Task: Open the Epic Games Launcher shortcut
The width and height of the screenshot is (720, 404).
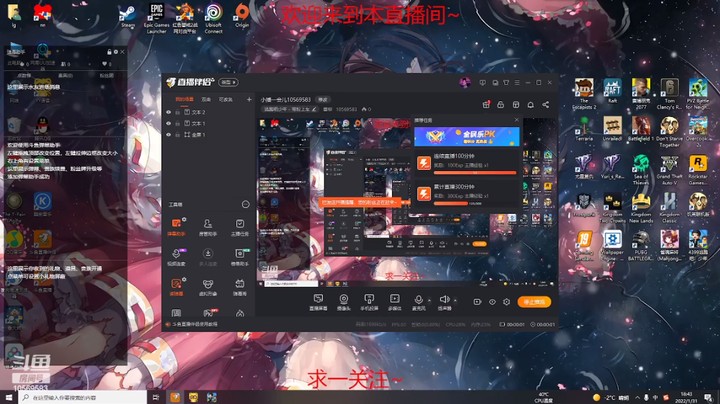Action: 157,18
